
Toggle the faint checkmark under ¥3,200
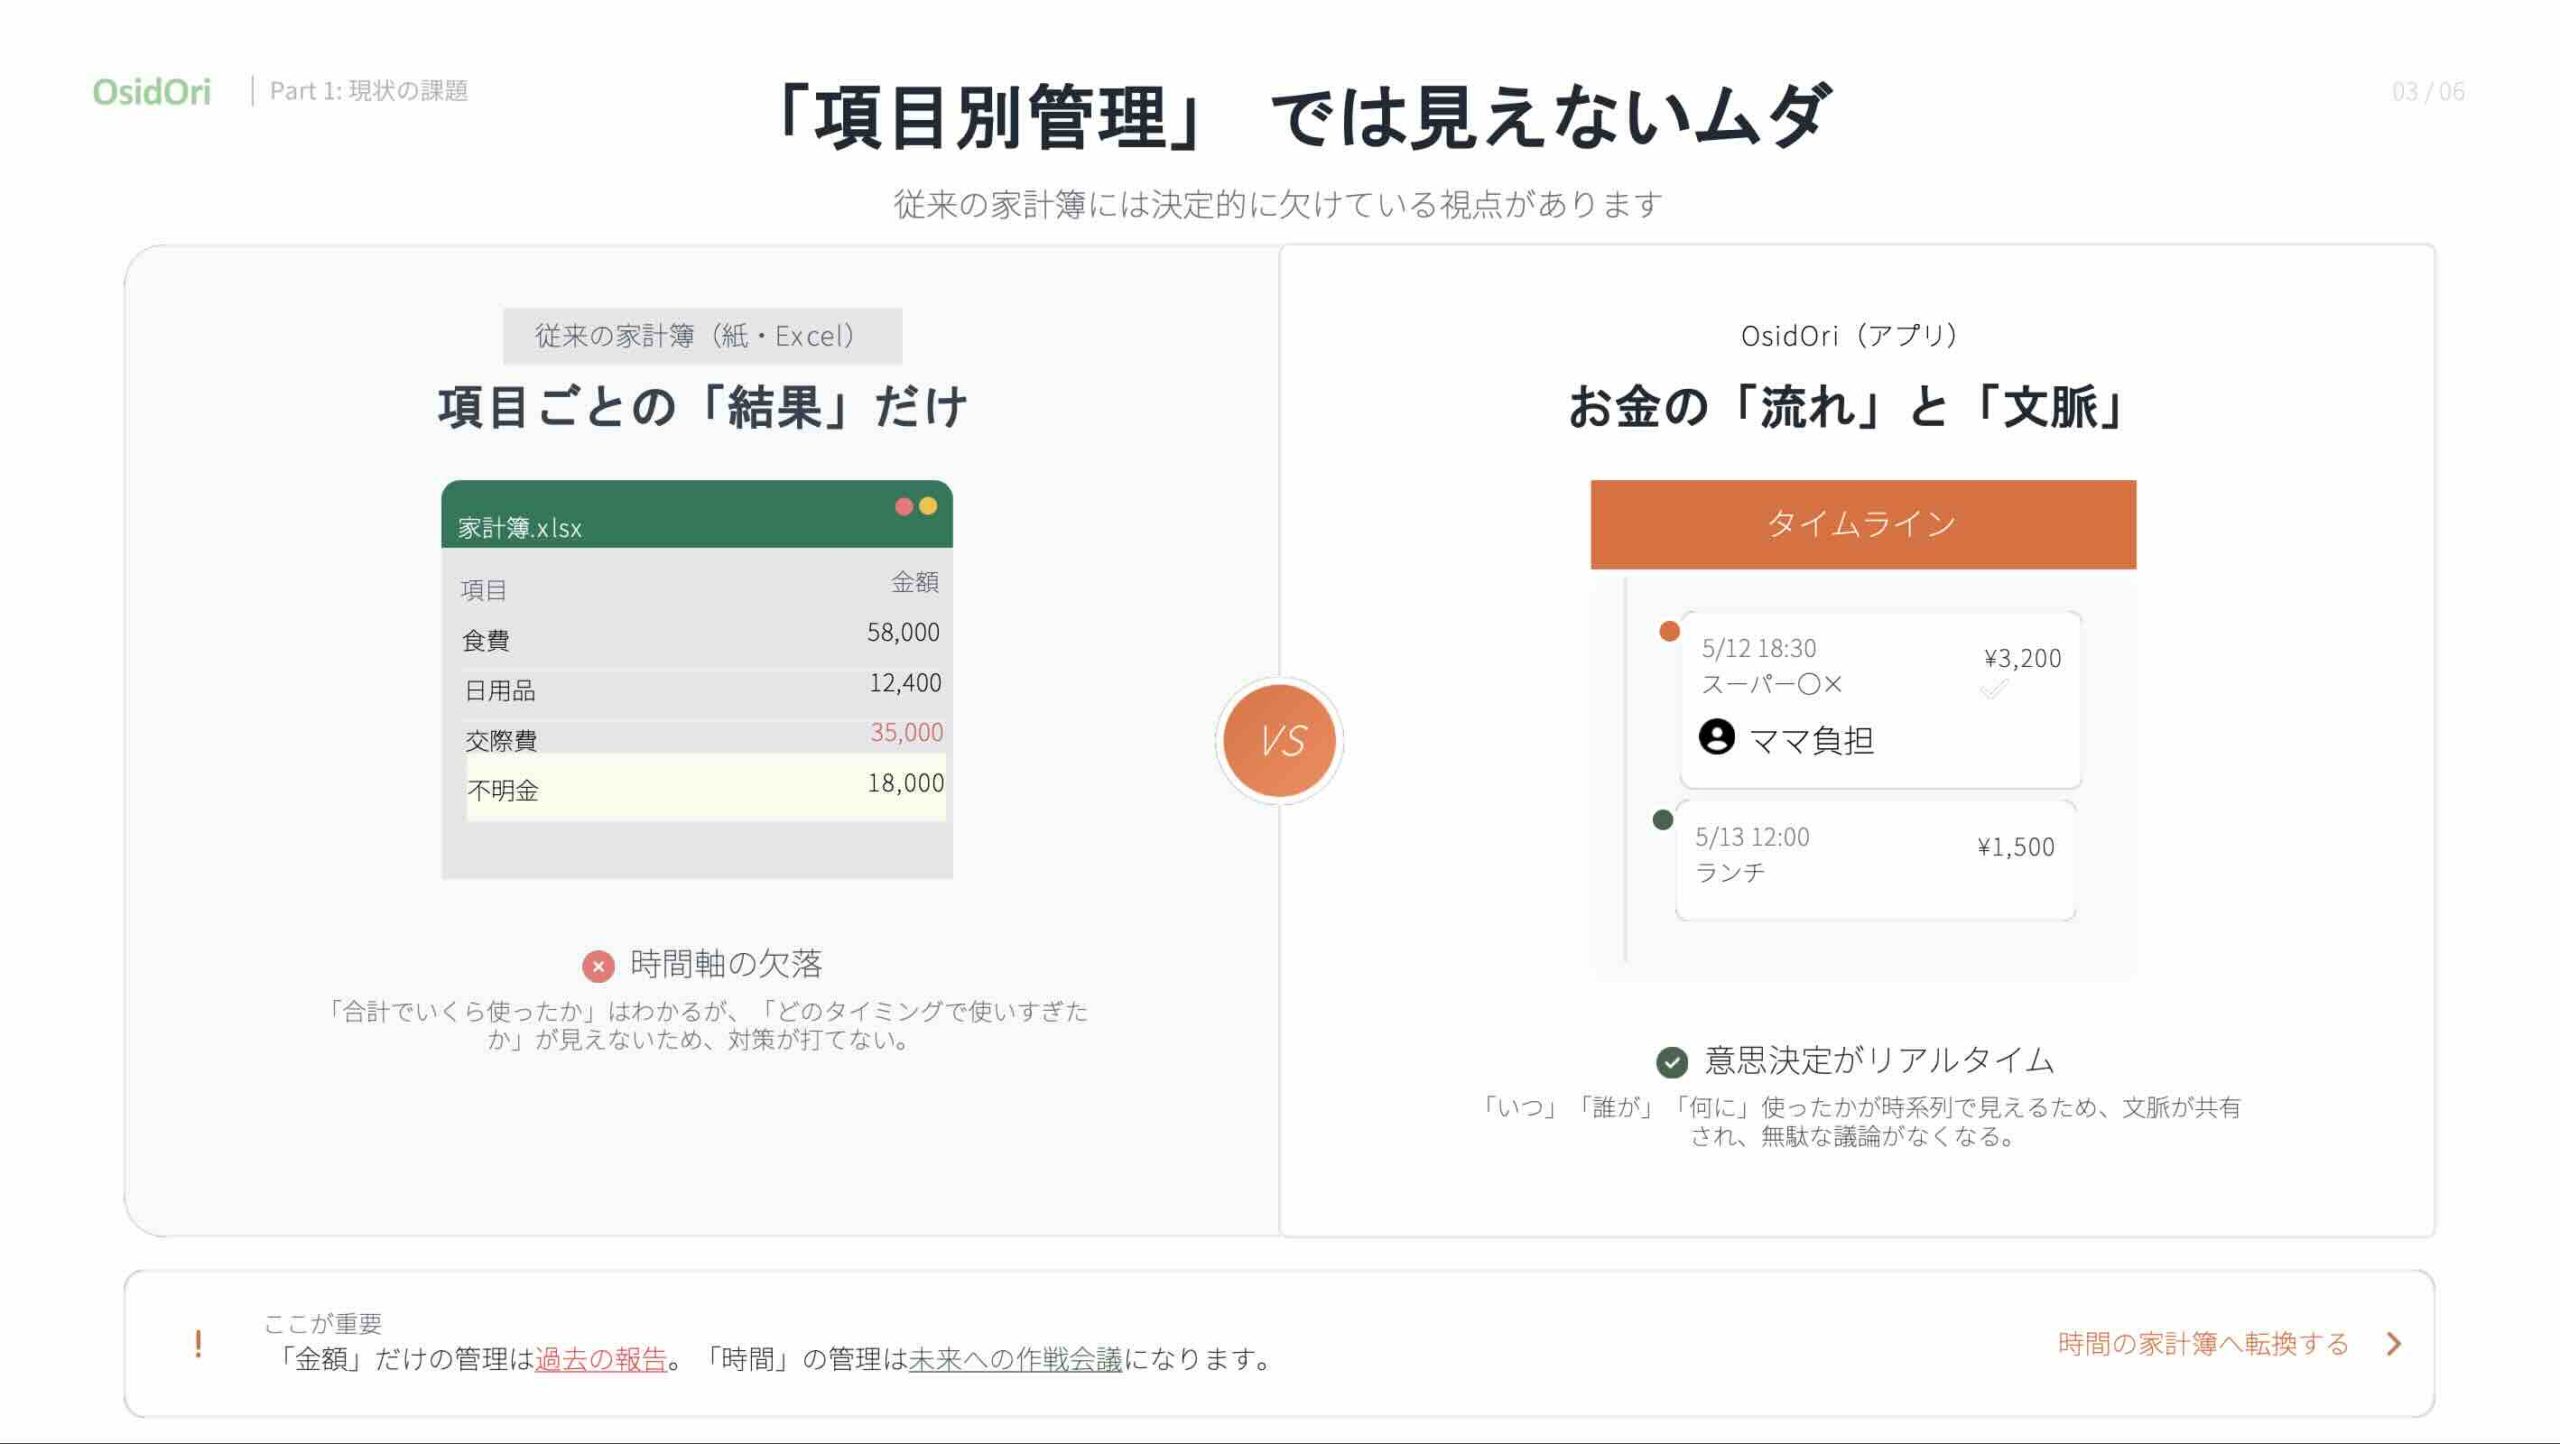click(1993, 690)
